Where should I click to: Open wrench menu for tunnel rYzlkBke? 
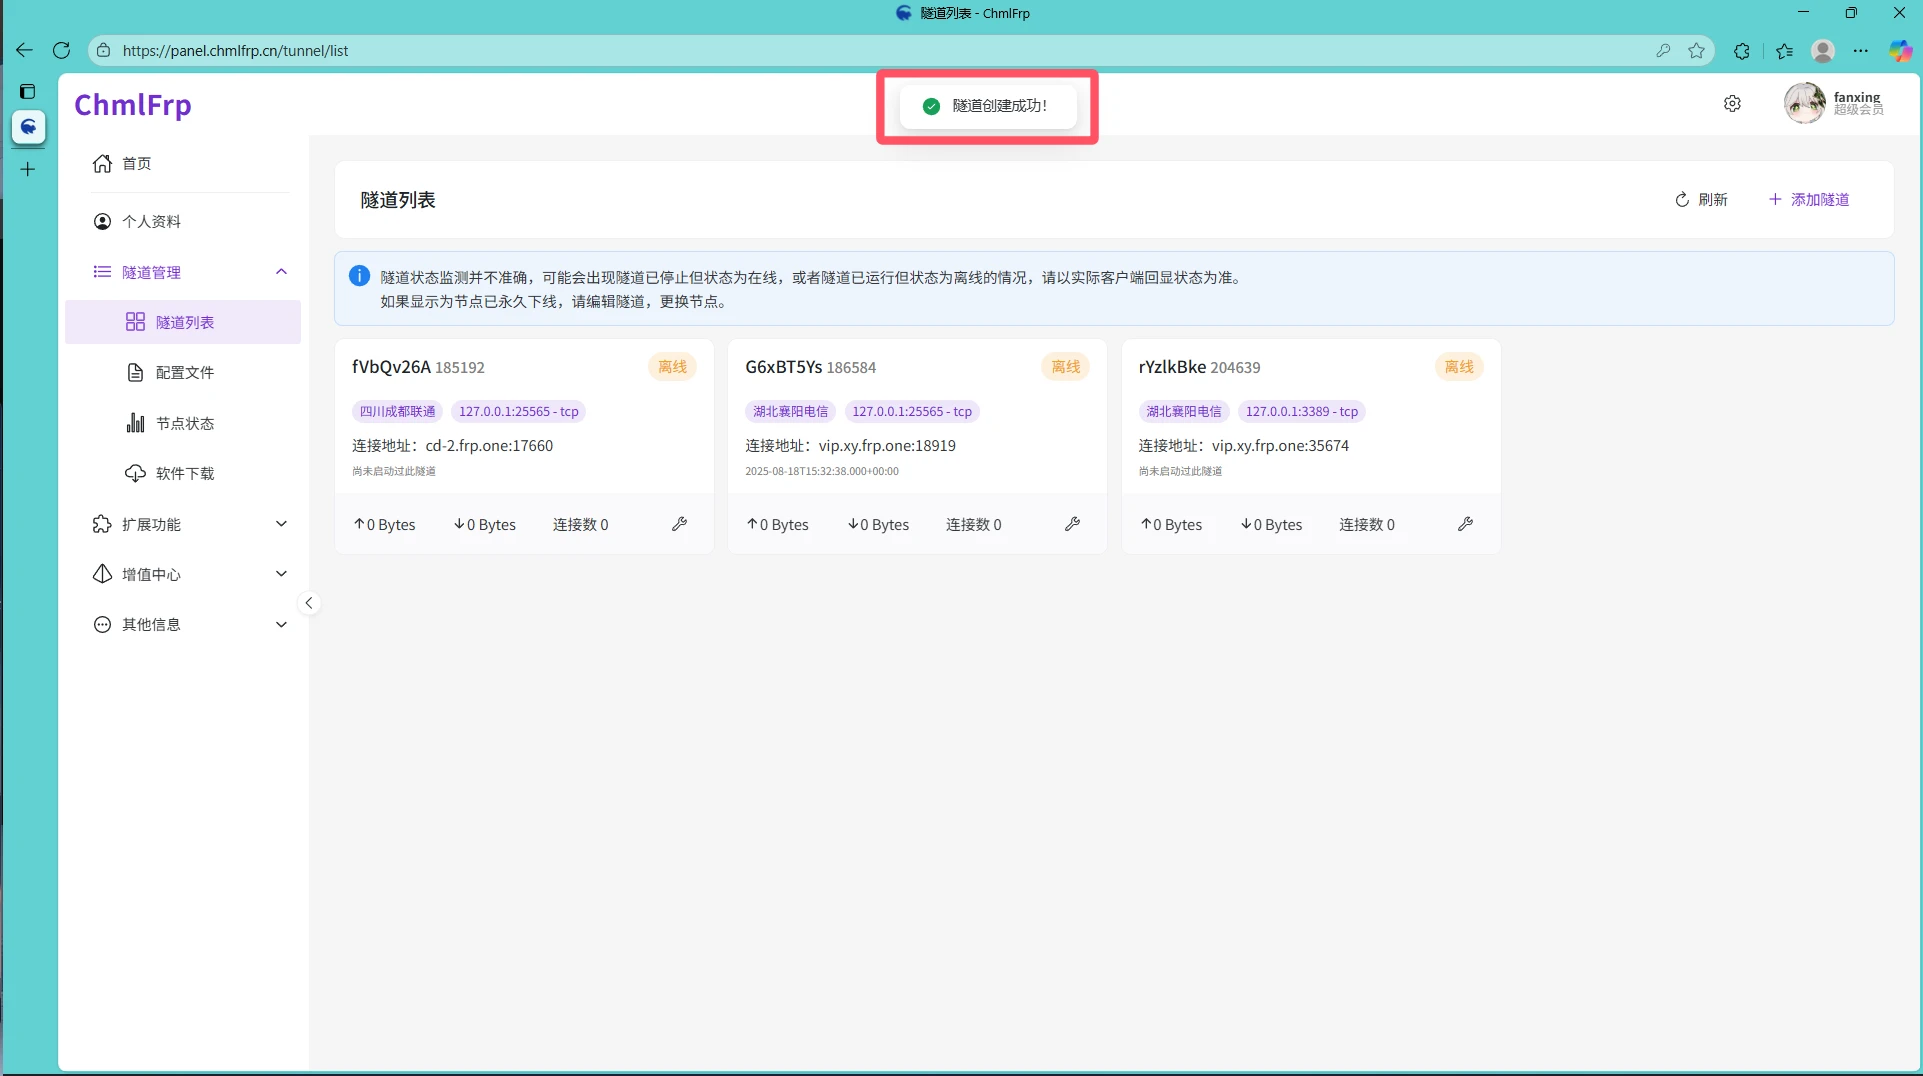click(1465, 524)
